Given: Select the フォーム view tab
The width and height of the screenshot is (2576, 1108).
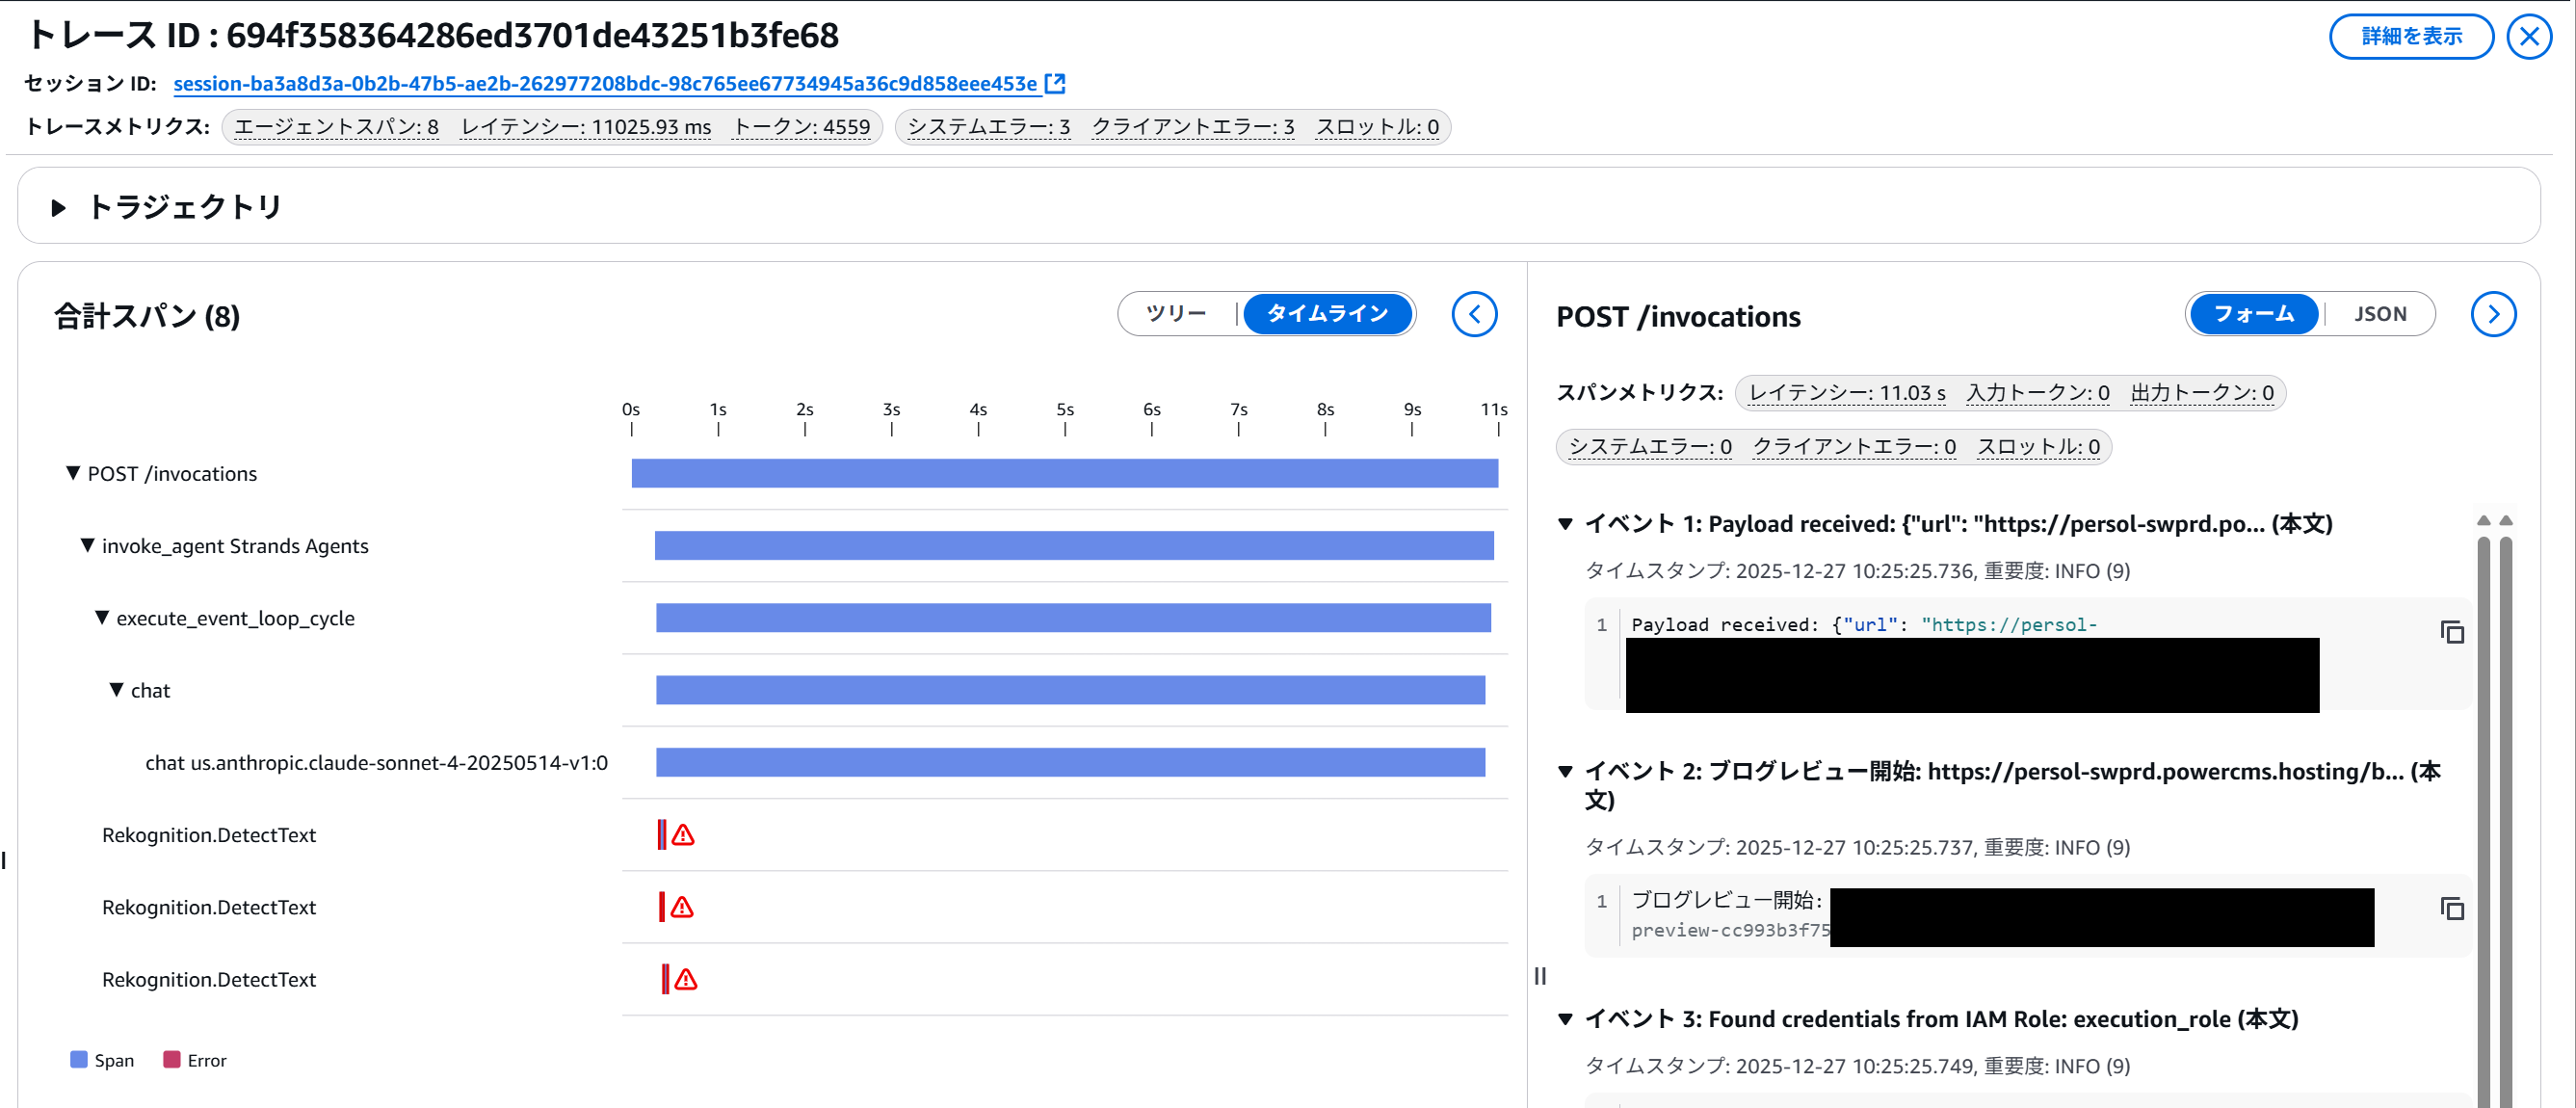Looking at the screenshot, I should pos(2253,314).
